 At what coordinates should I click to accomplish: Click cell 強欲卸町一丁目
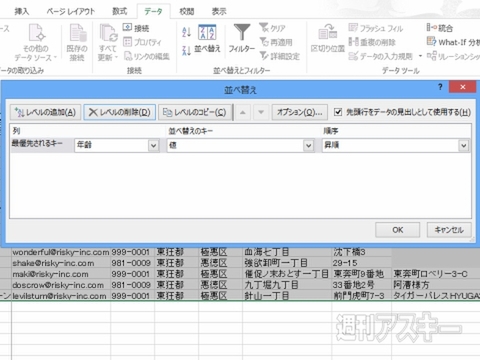pos(287,263)
